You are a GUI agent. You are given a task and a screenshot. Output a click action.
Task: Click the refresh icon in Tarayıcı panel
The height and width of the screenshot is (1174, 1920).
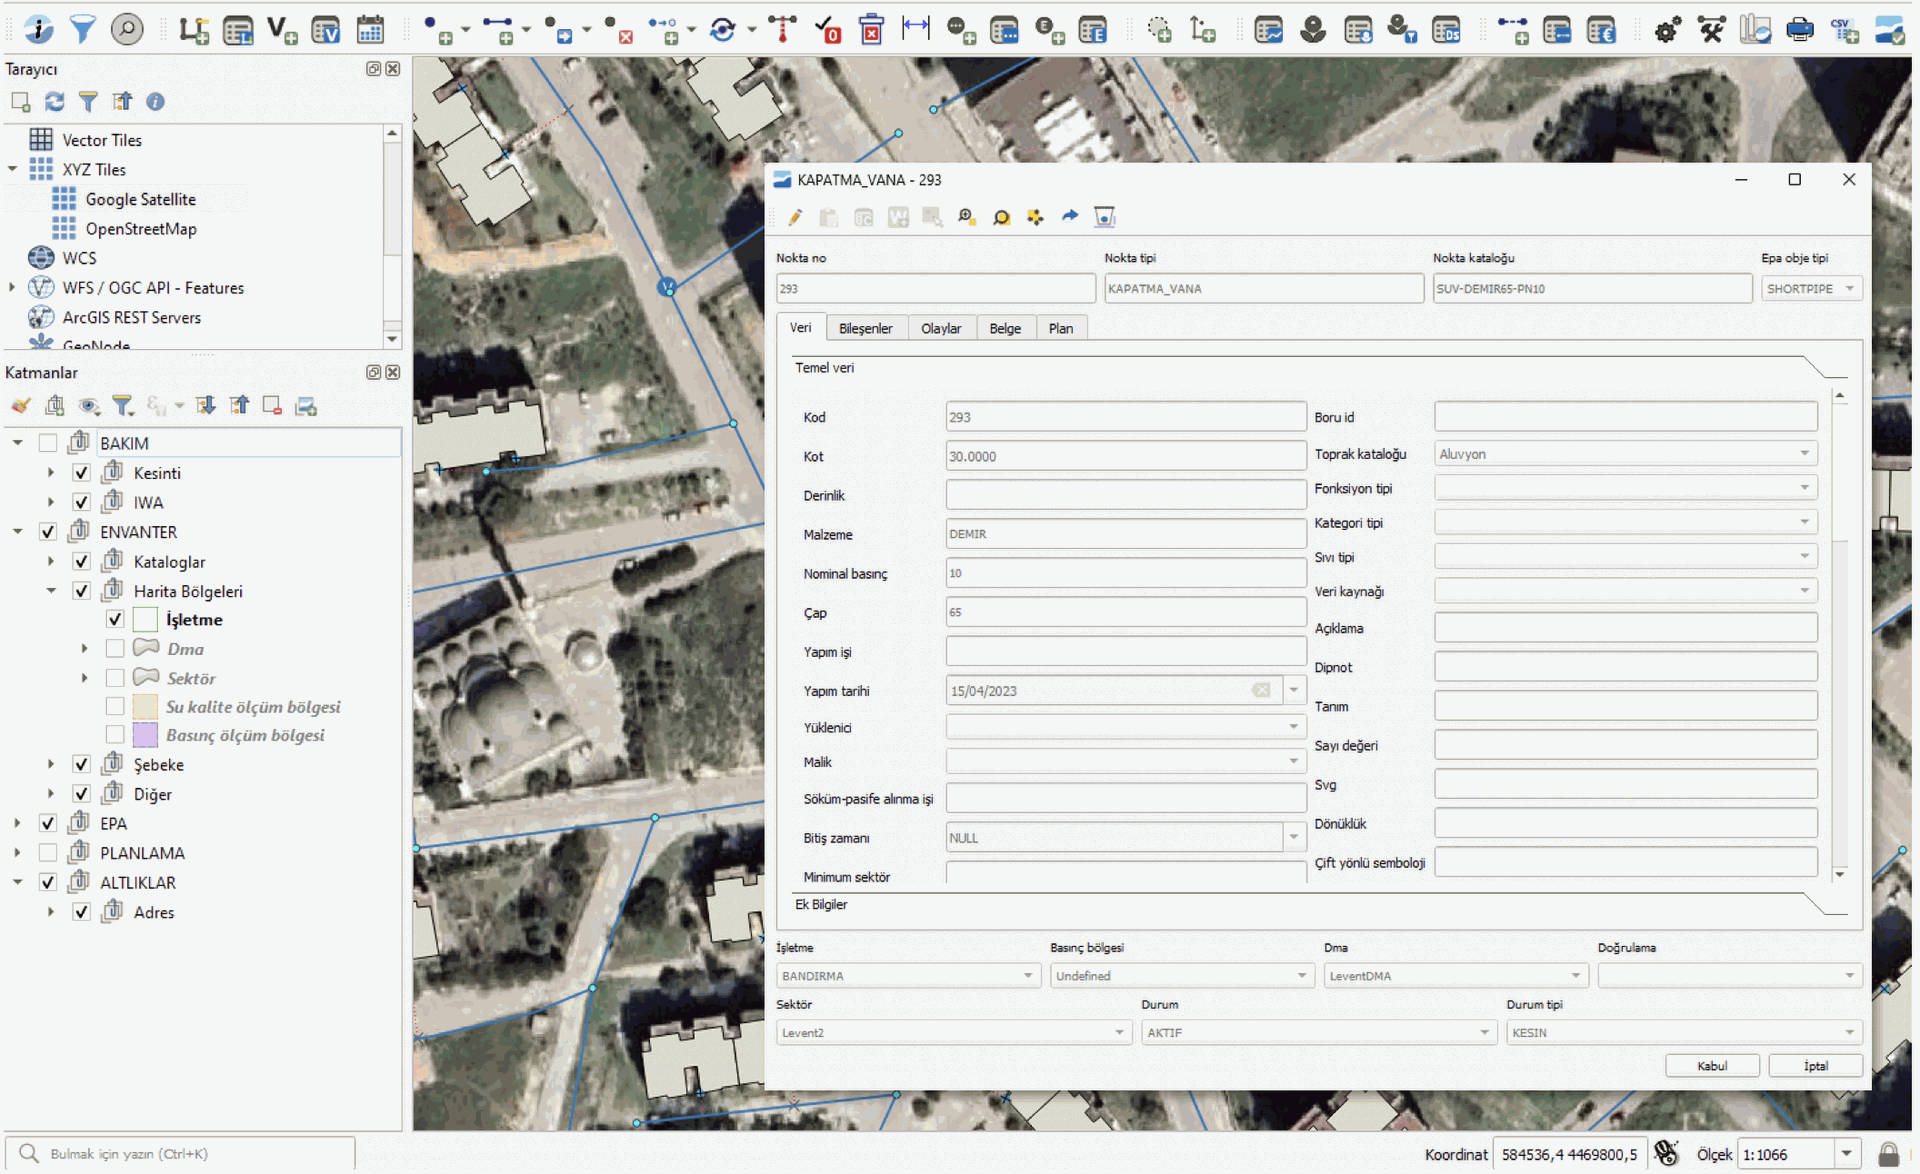(x=55, y=102)
